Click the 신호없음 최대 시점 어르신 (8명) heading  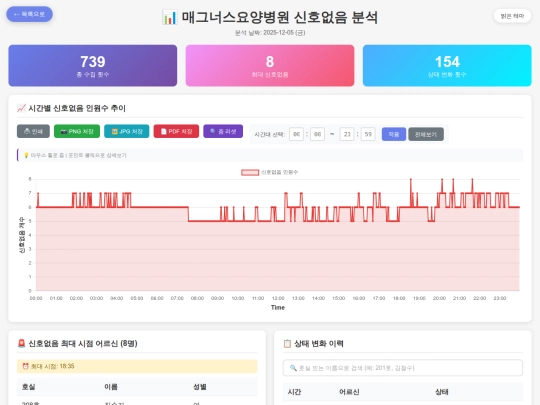(83, 343)
